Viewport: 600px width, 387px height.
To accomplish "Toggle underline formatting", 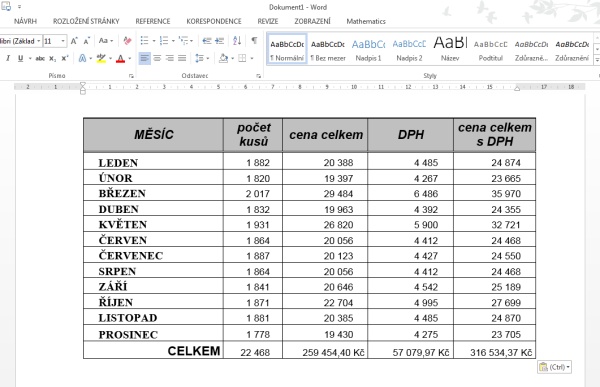I will [x=20, y=58].
